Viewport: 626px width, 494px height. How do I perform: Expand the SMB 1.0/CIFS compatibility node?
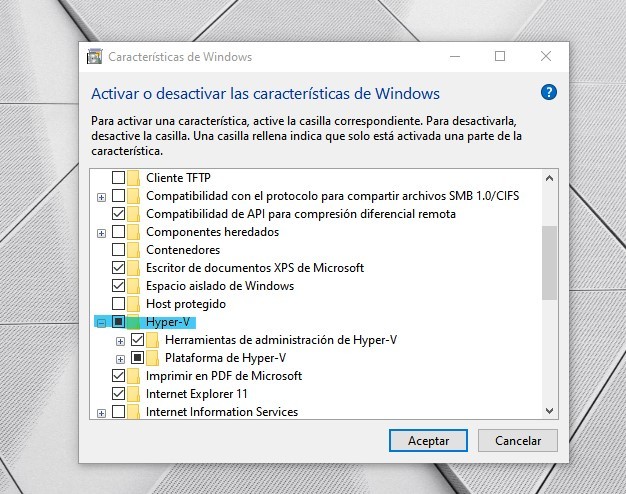coord(101,197)
